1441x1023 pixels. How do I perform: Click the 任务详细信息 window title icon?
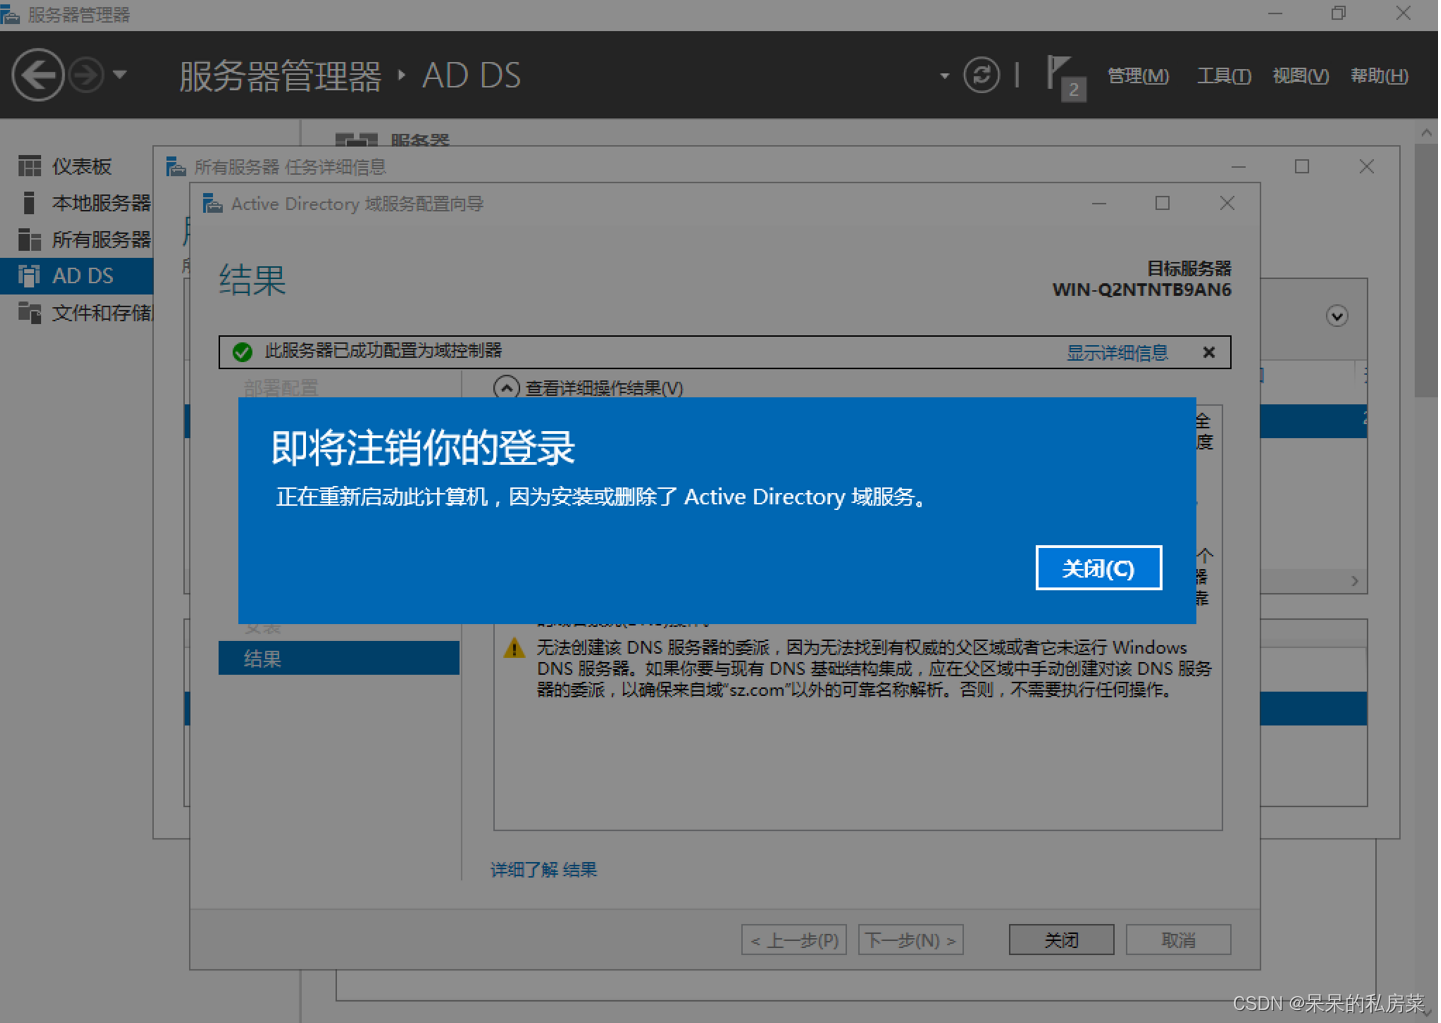(175, 166)
